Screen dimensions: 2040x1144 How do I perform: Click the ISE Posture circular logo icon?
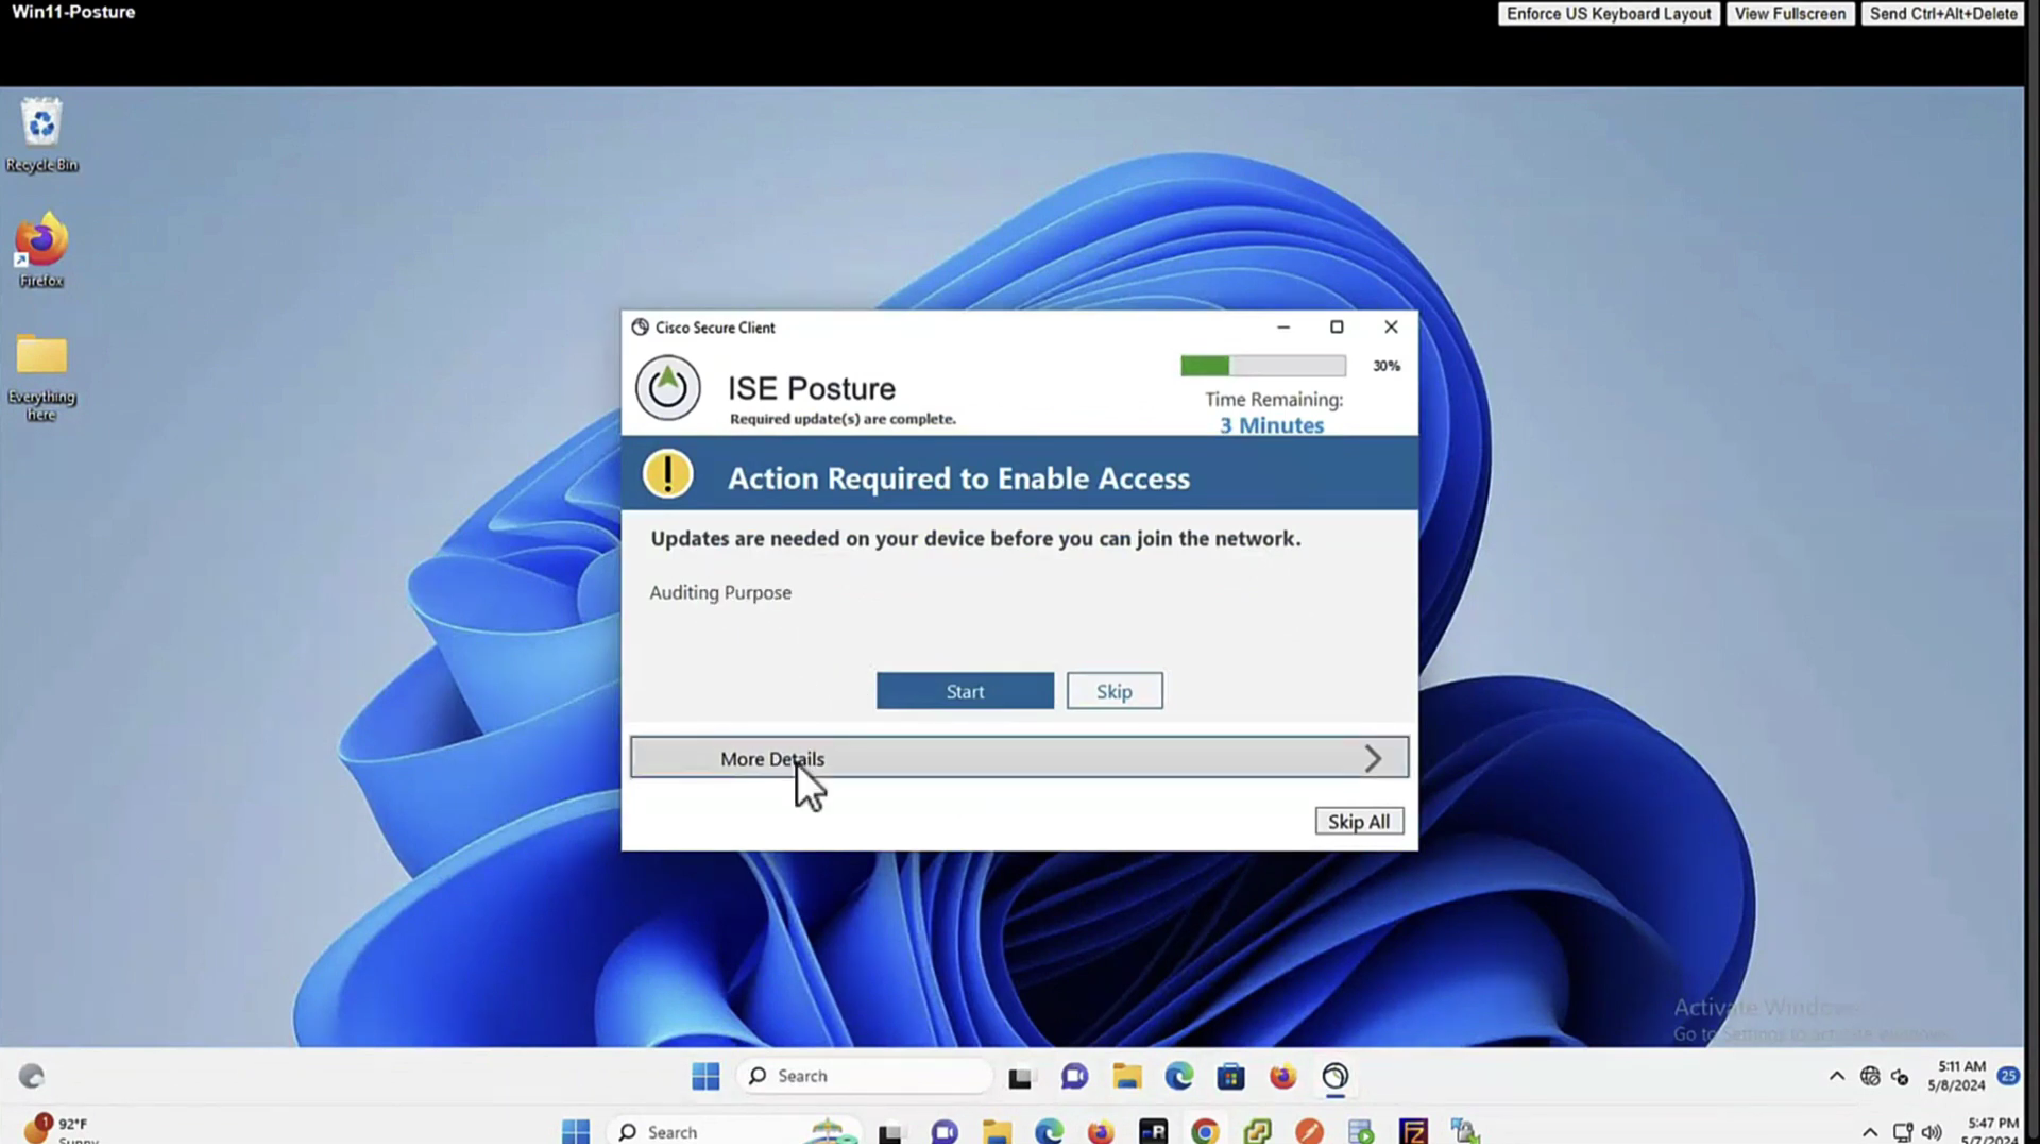(x=668, y=388)
